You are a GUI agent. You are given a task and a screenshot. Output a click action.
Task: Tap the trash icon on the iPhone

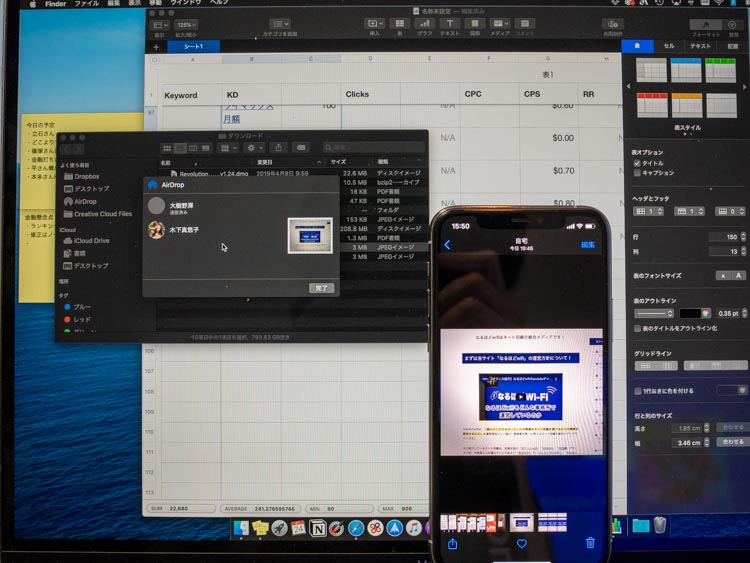click(x=590, y=542)
